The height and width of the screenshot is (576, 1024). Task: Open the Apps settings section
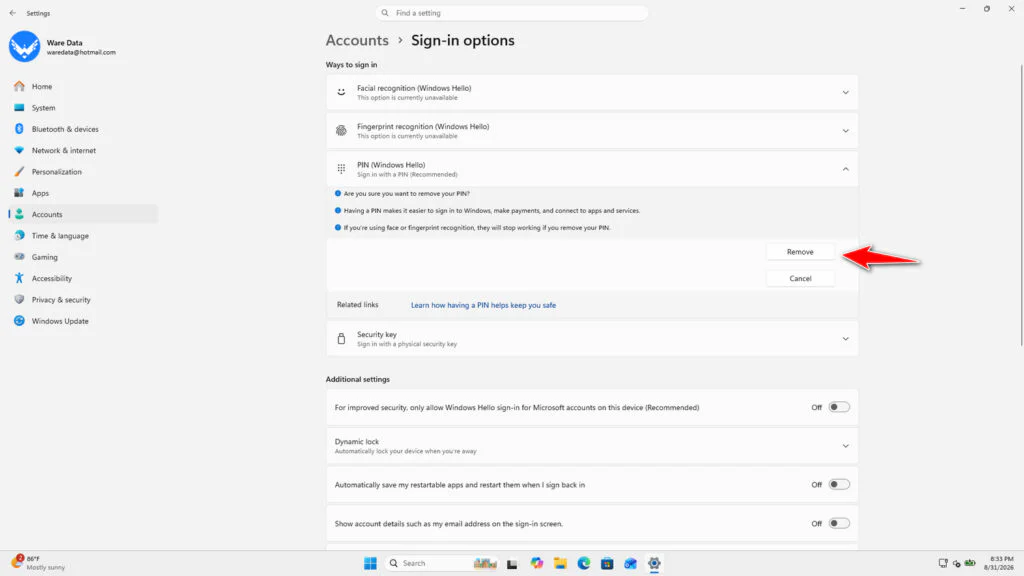[40, 193]
